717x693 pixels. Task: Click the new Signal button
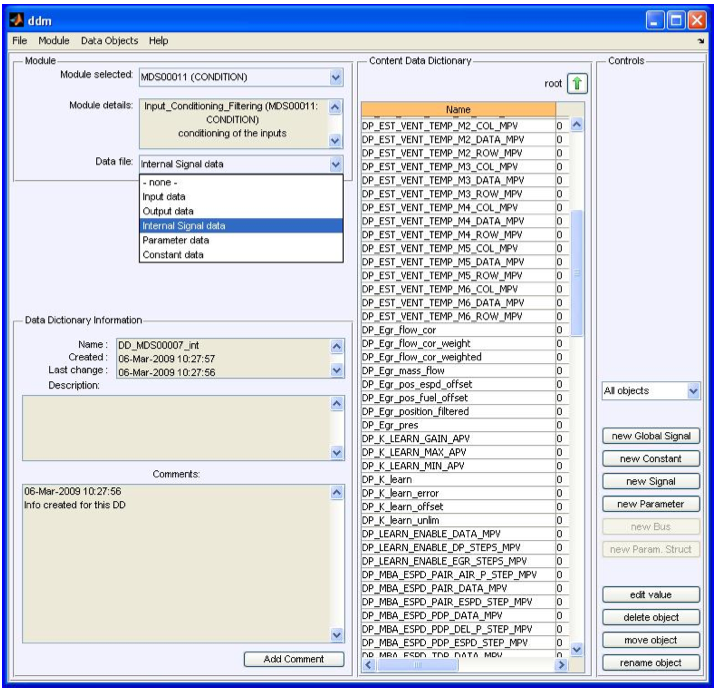(x=651, y=481)
